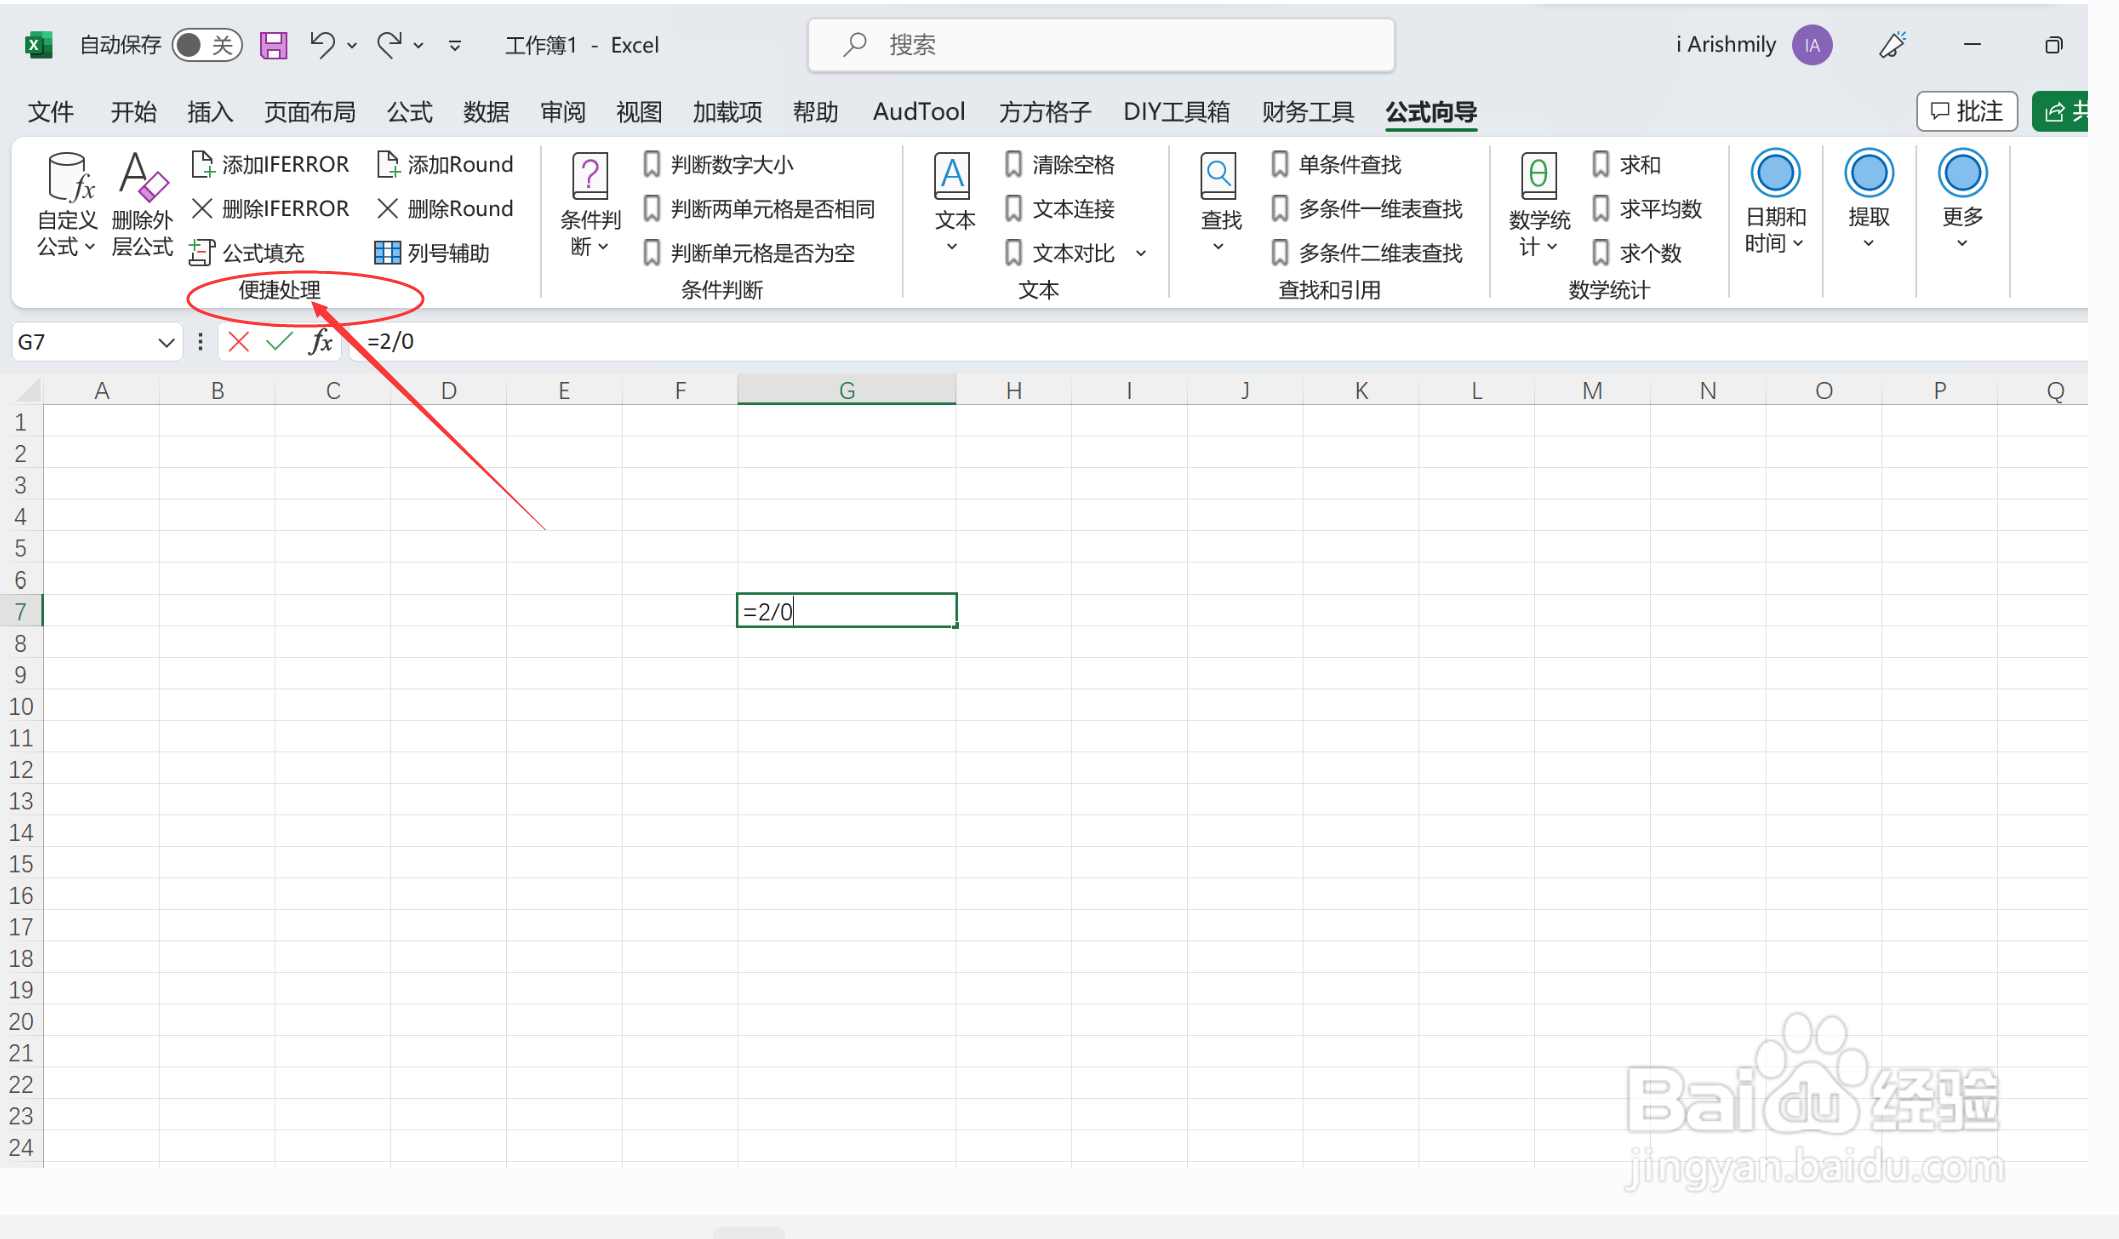Viewport: 2119px width, 1239px height.
Task: Click the green share button
Action: coord(2062,111)
